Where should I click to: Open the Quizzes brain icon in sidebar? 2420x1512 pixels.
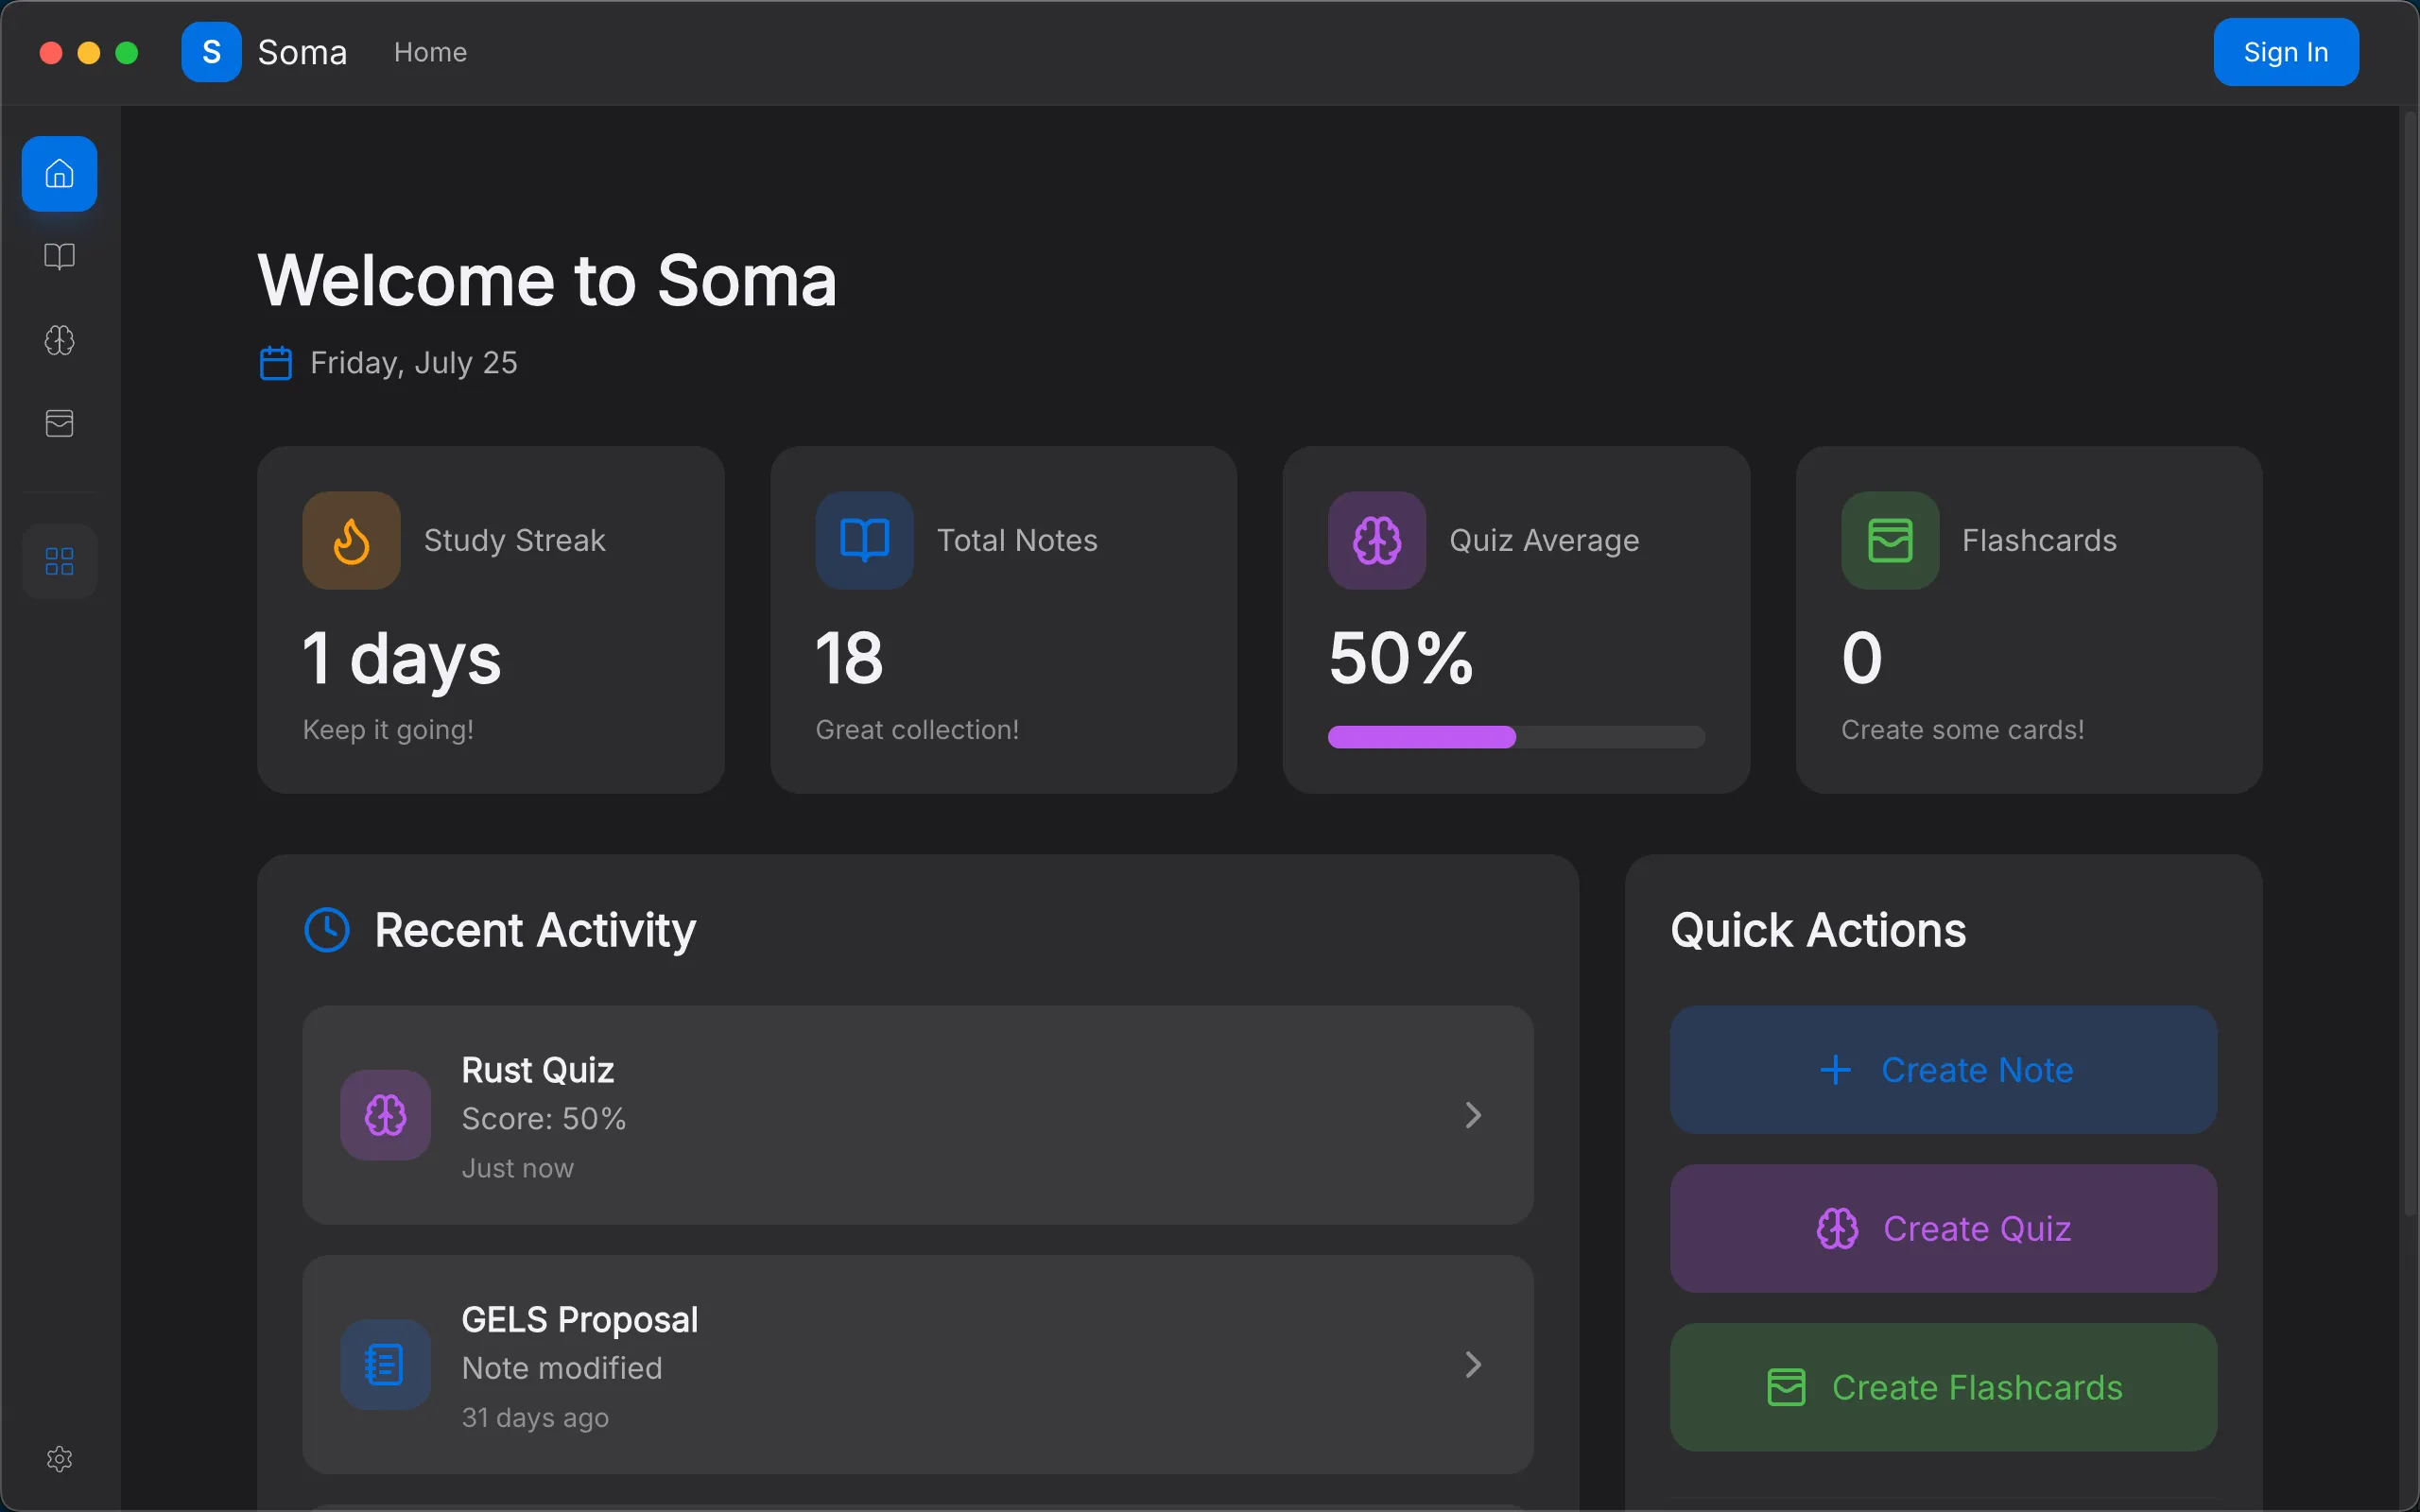click(59, 340)
